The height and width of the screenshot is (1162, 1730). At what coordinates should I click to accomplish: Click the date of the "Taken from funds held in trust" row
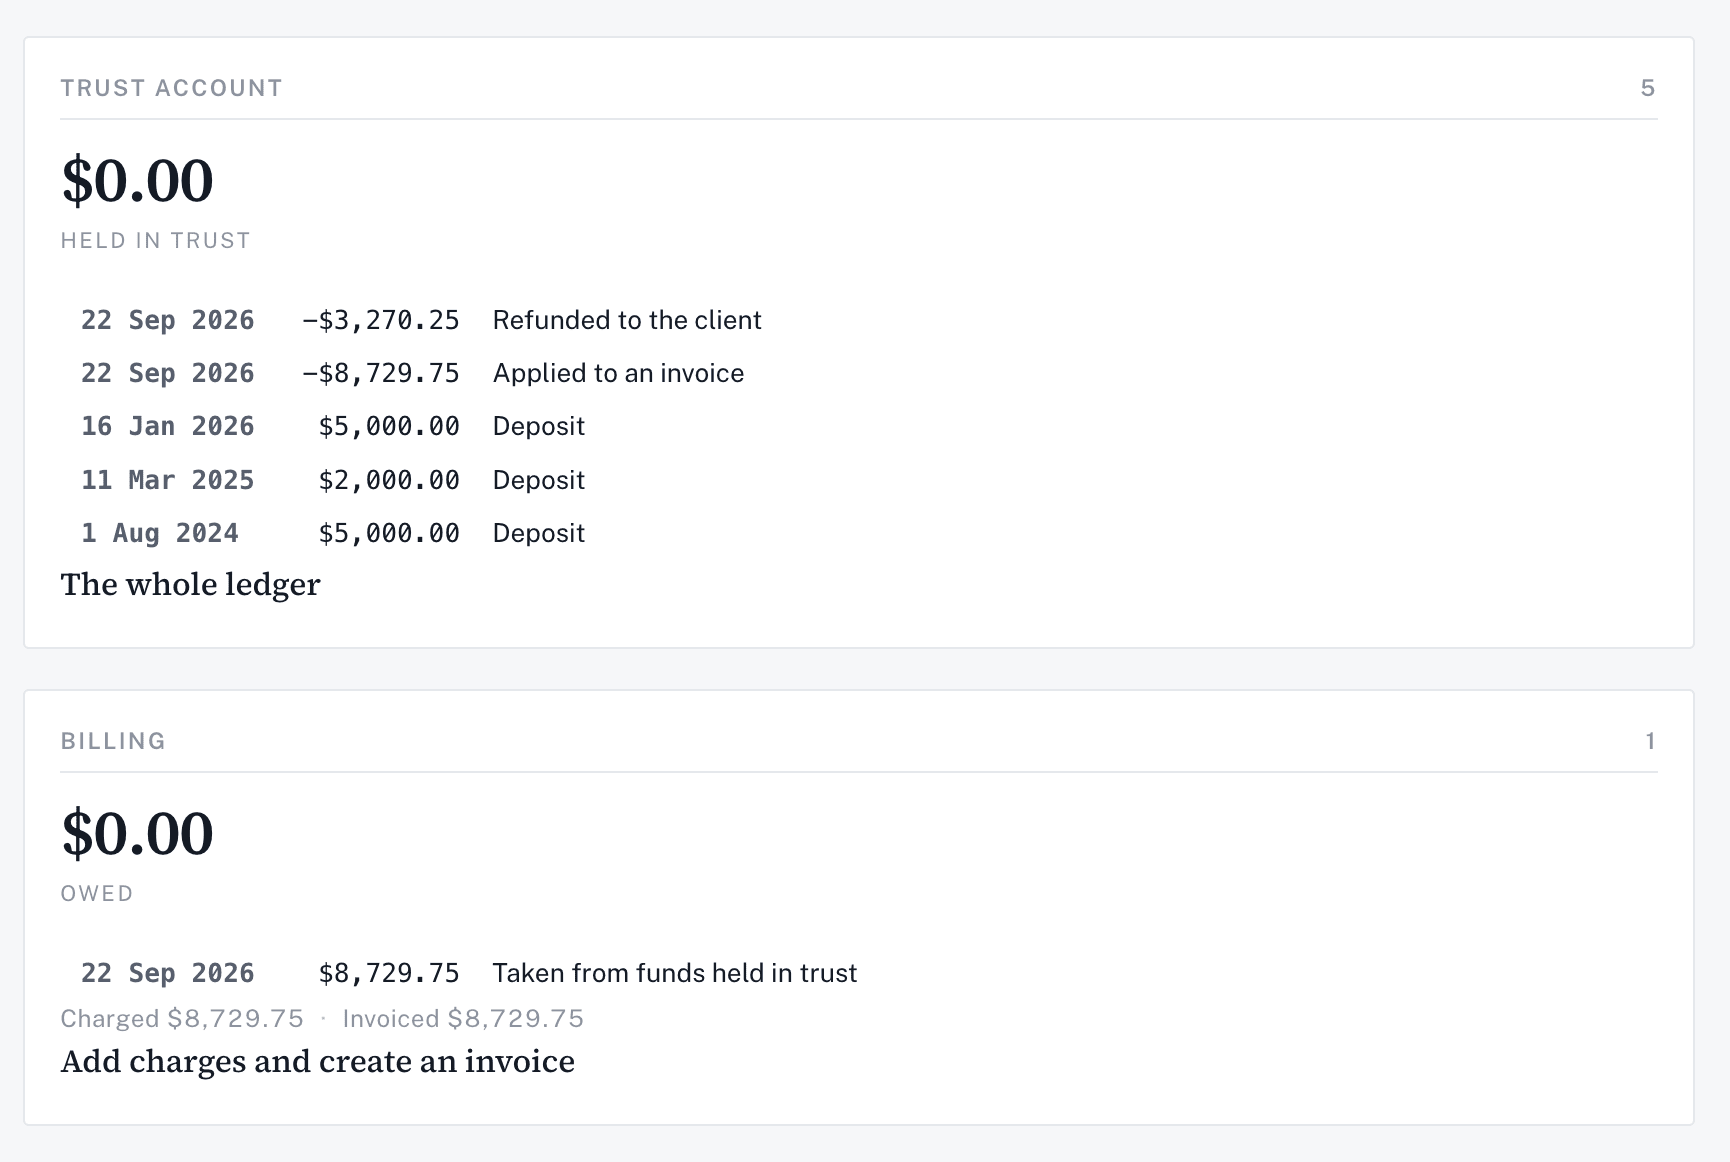[168, 973]
